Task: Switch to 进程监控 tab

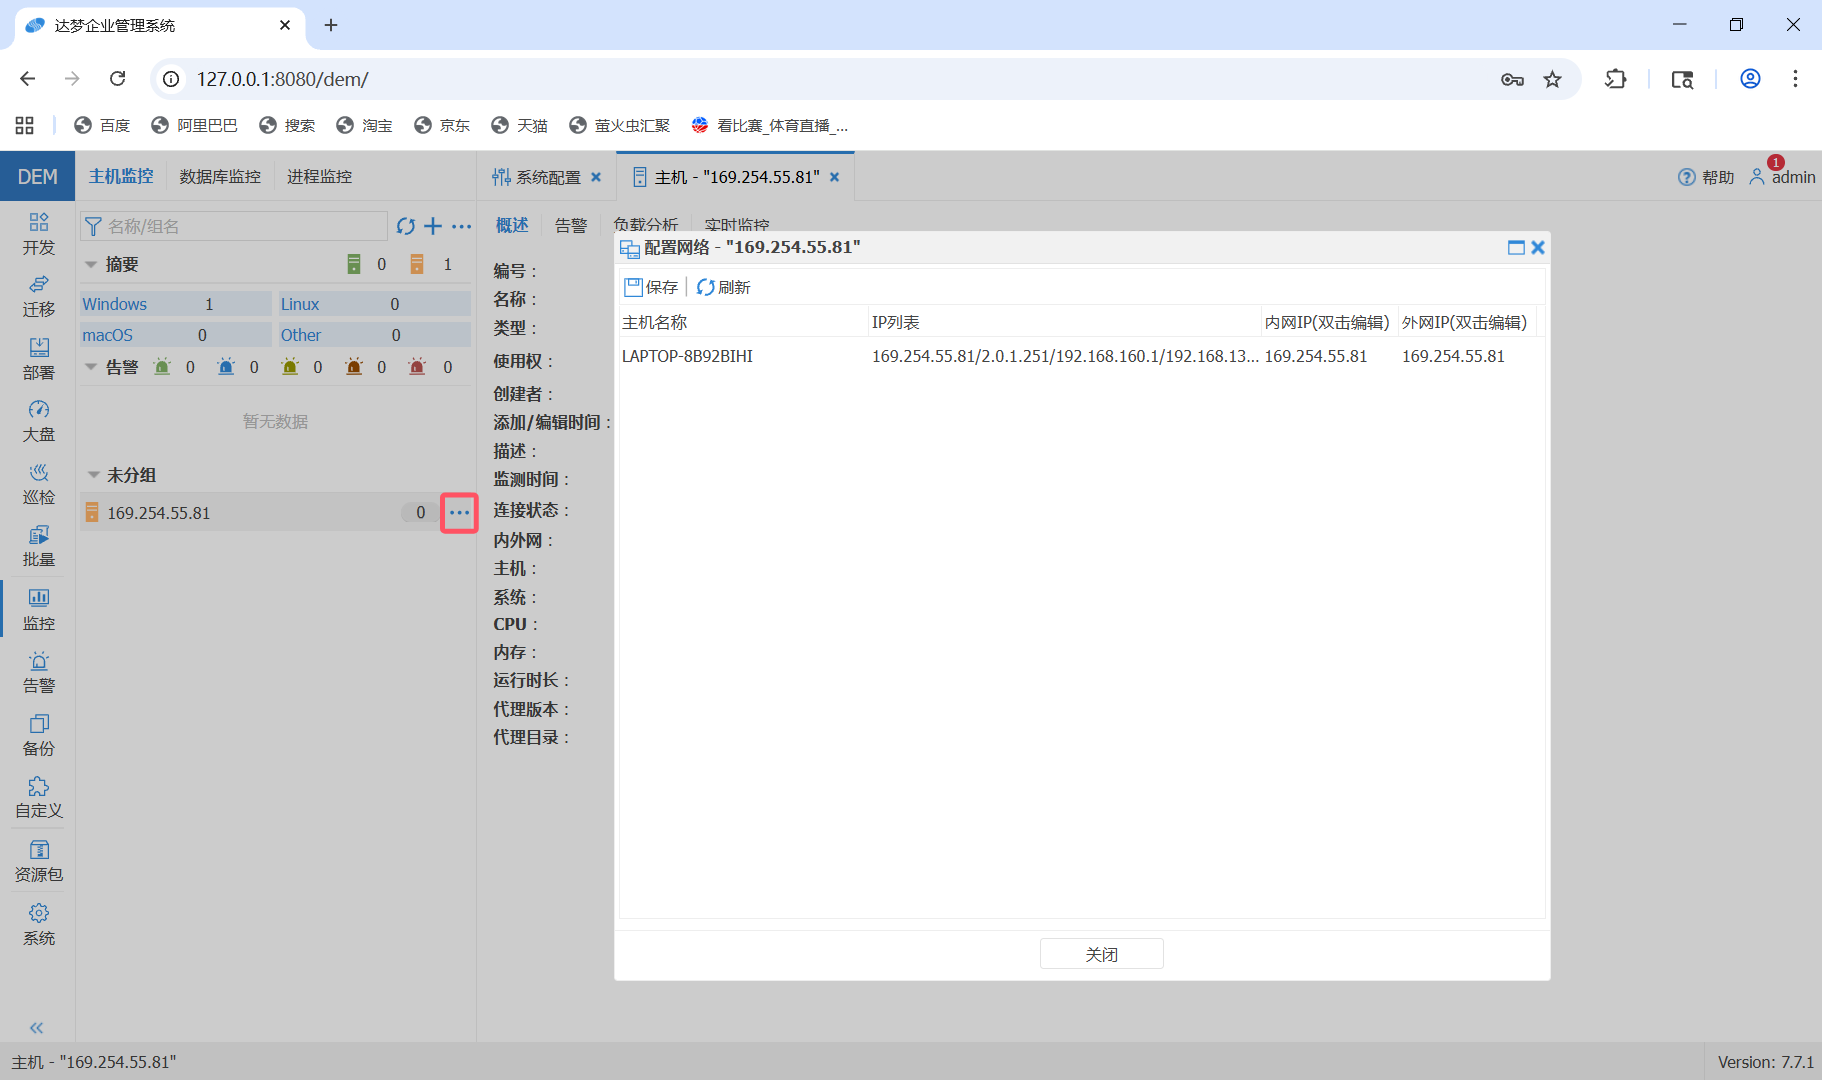Action: 319,177
